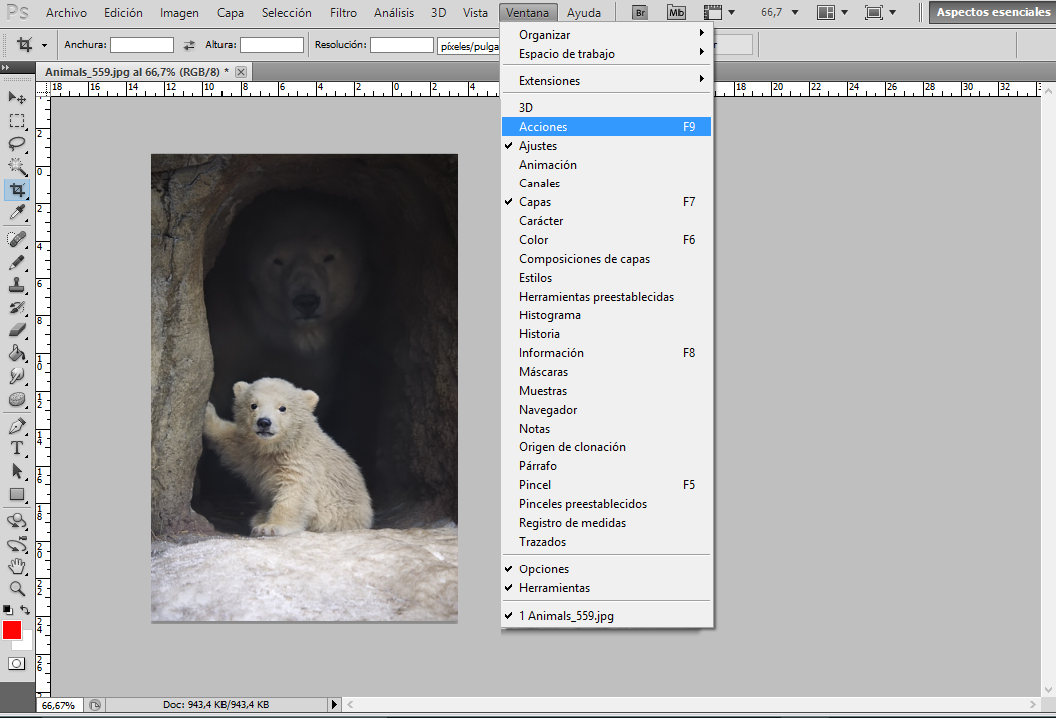Choose Pinceles preestablecidos from the menu
This screenshot has height=720, width=1058.
606,504
